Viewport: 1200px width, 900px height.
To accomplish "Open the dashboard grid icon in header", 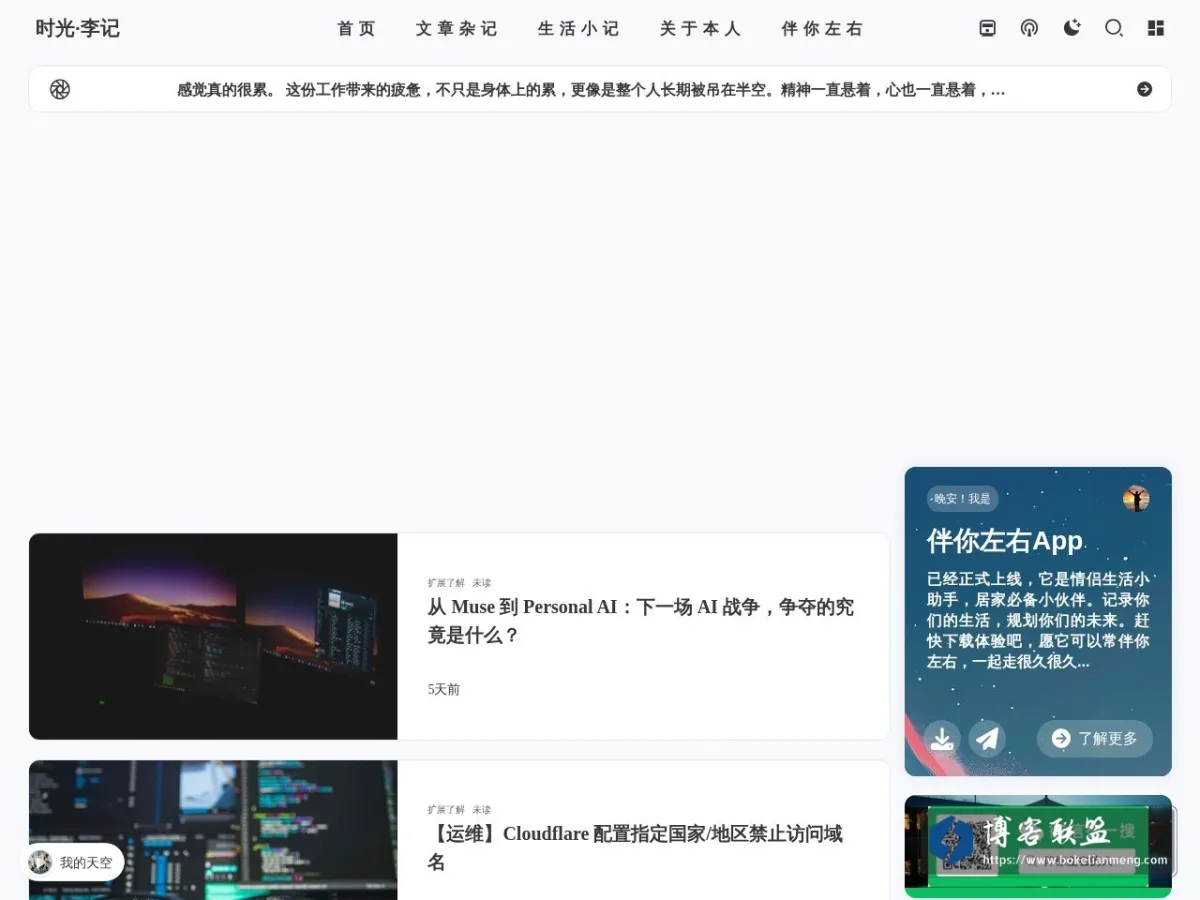I will click(x=1156, y=28).
